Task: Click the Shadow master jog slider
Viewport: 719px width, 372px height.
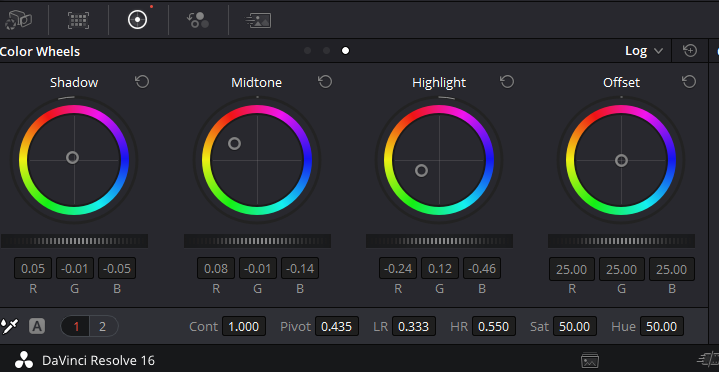Action: pyautogui.click(x=74, y=241)
